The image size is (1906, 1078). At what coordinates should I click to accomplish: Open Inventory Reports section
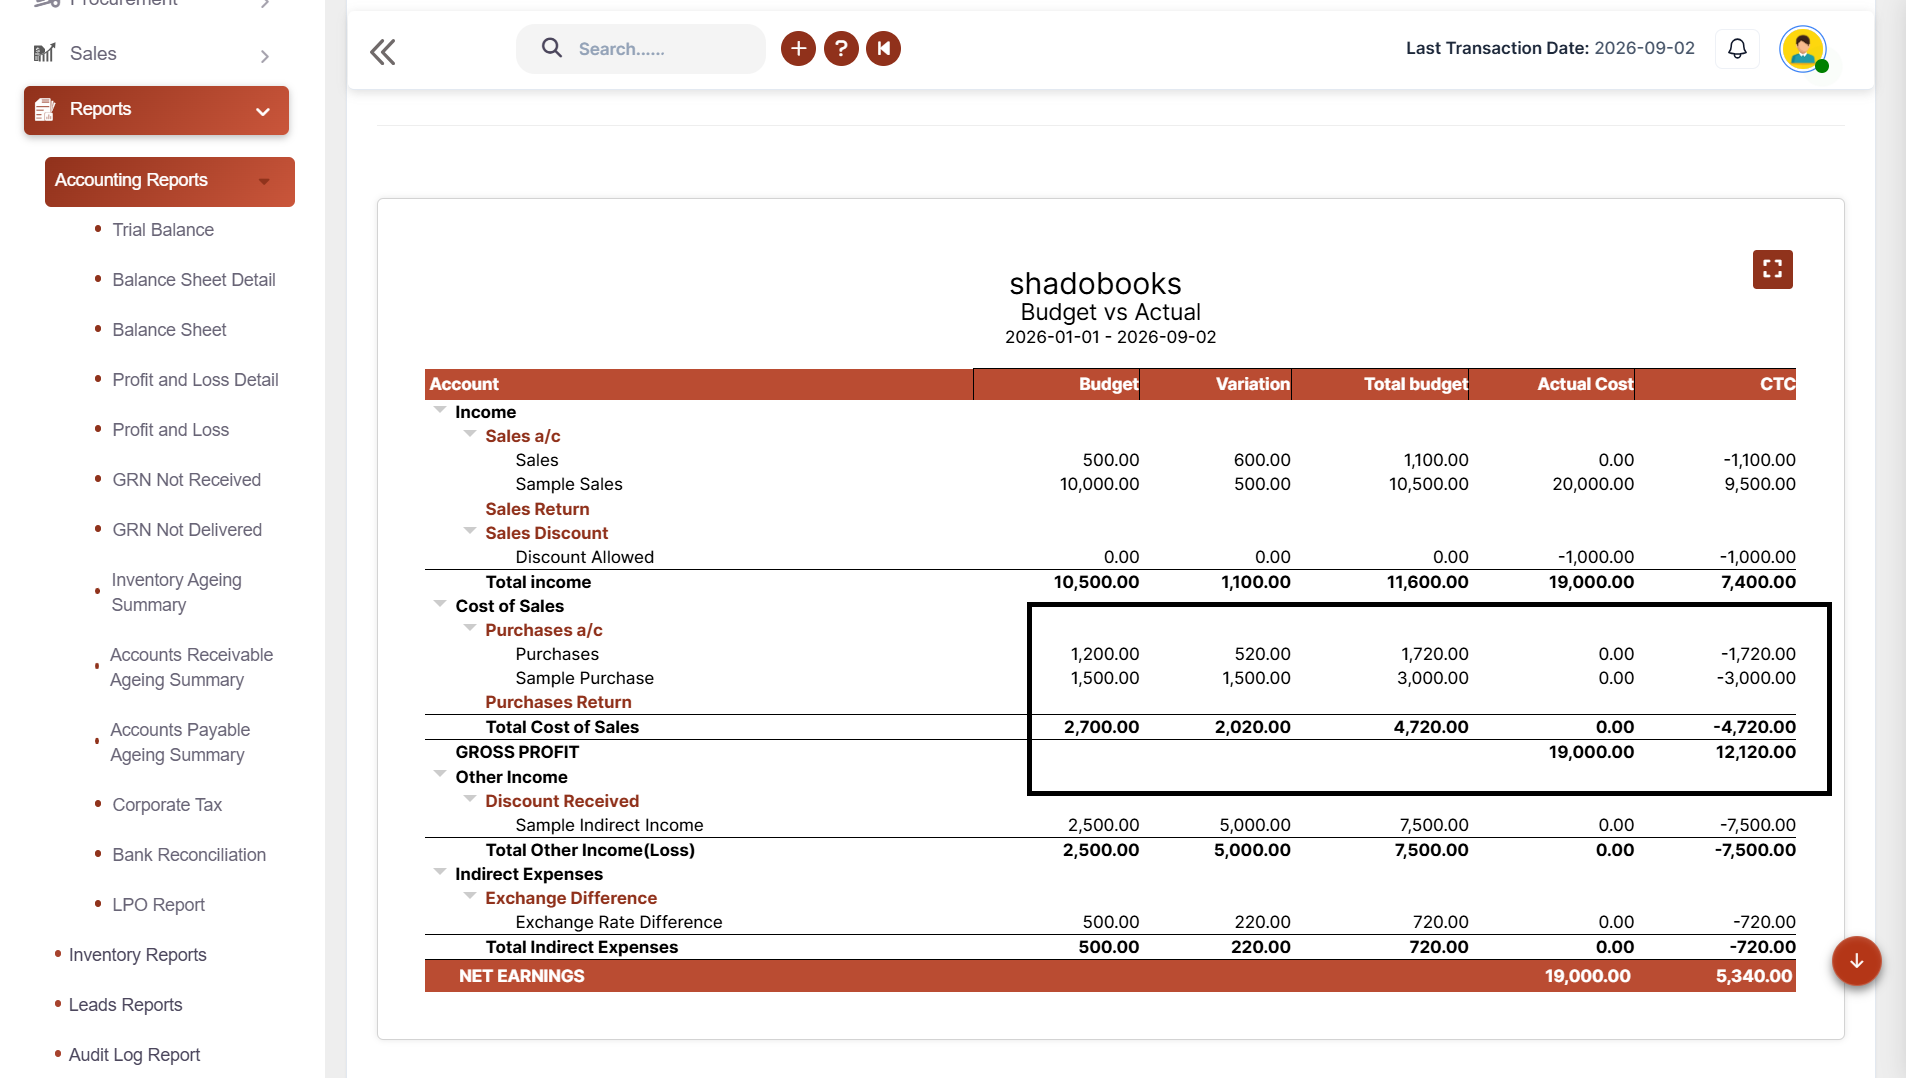pos(137,955)
